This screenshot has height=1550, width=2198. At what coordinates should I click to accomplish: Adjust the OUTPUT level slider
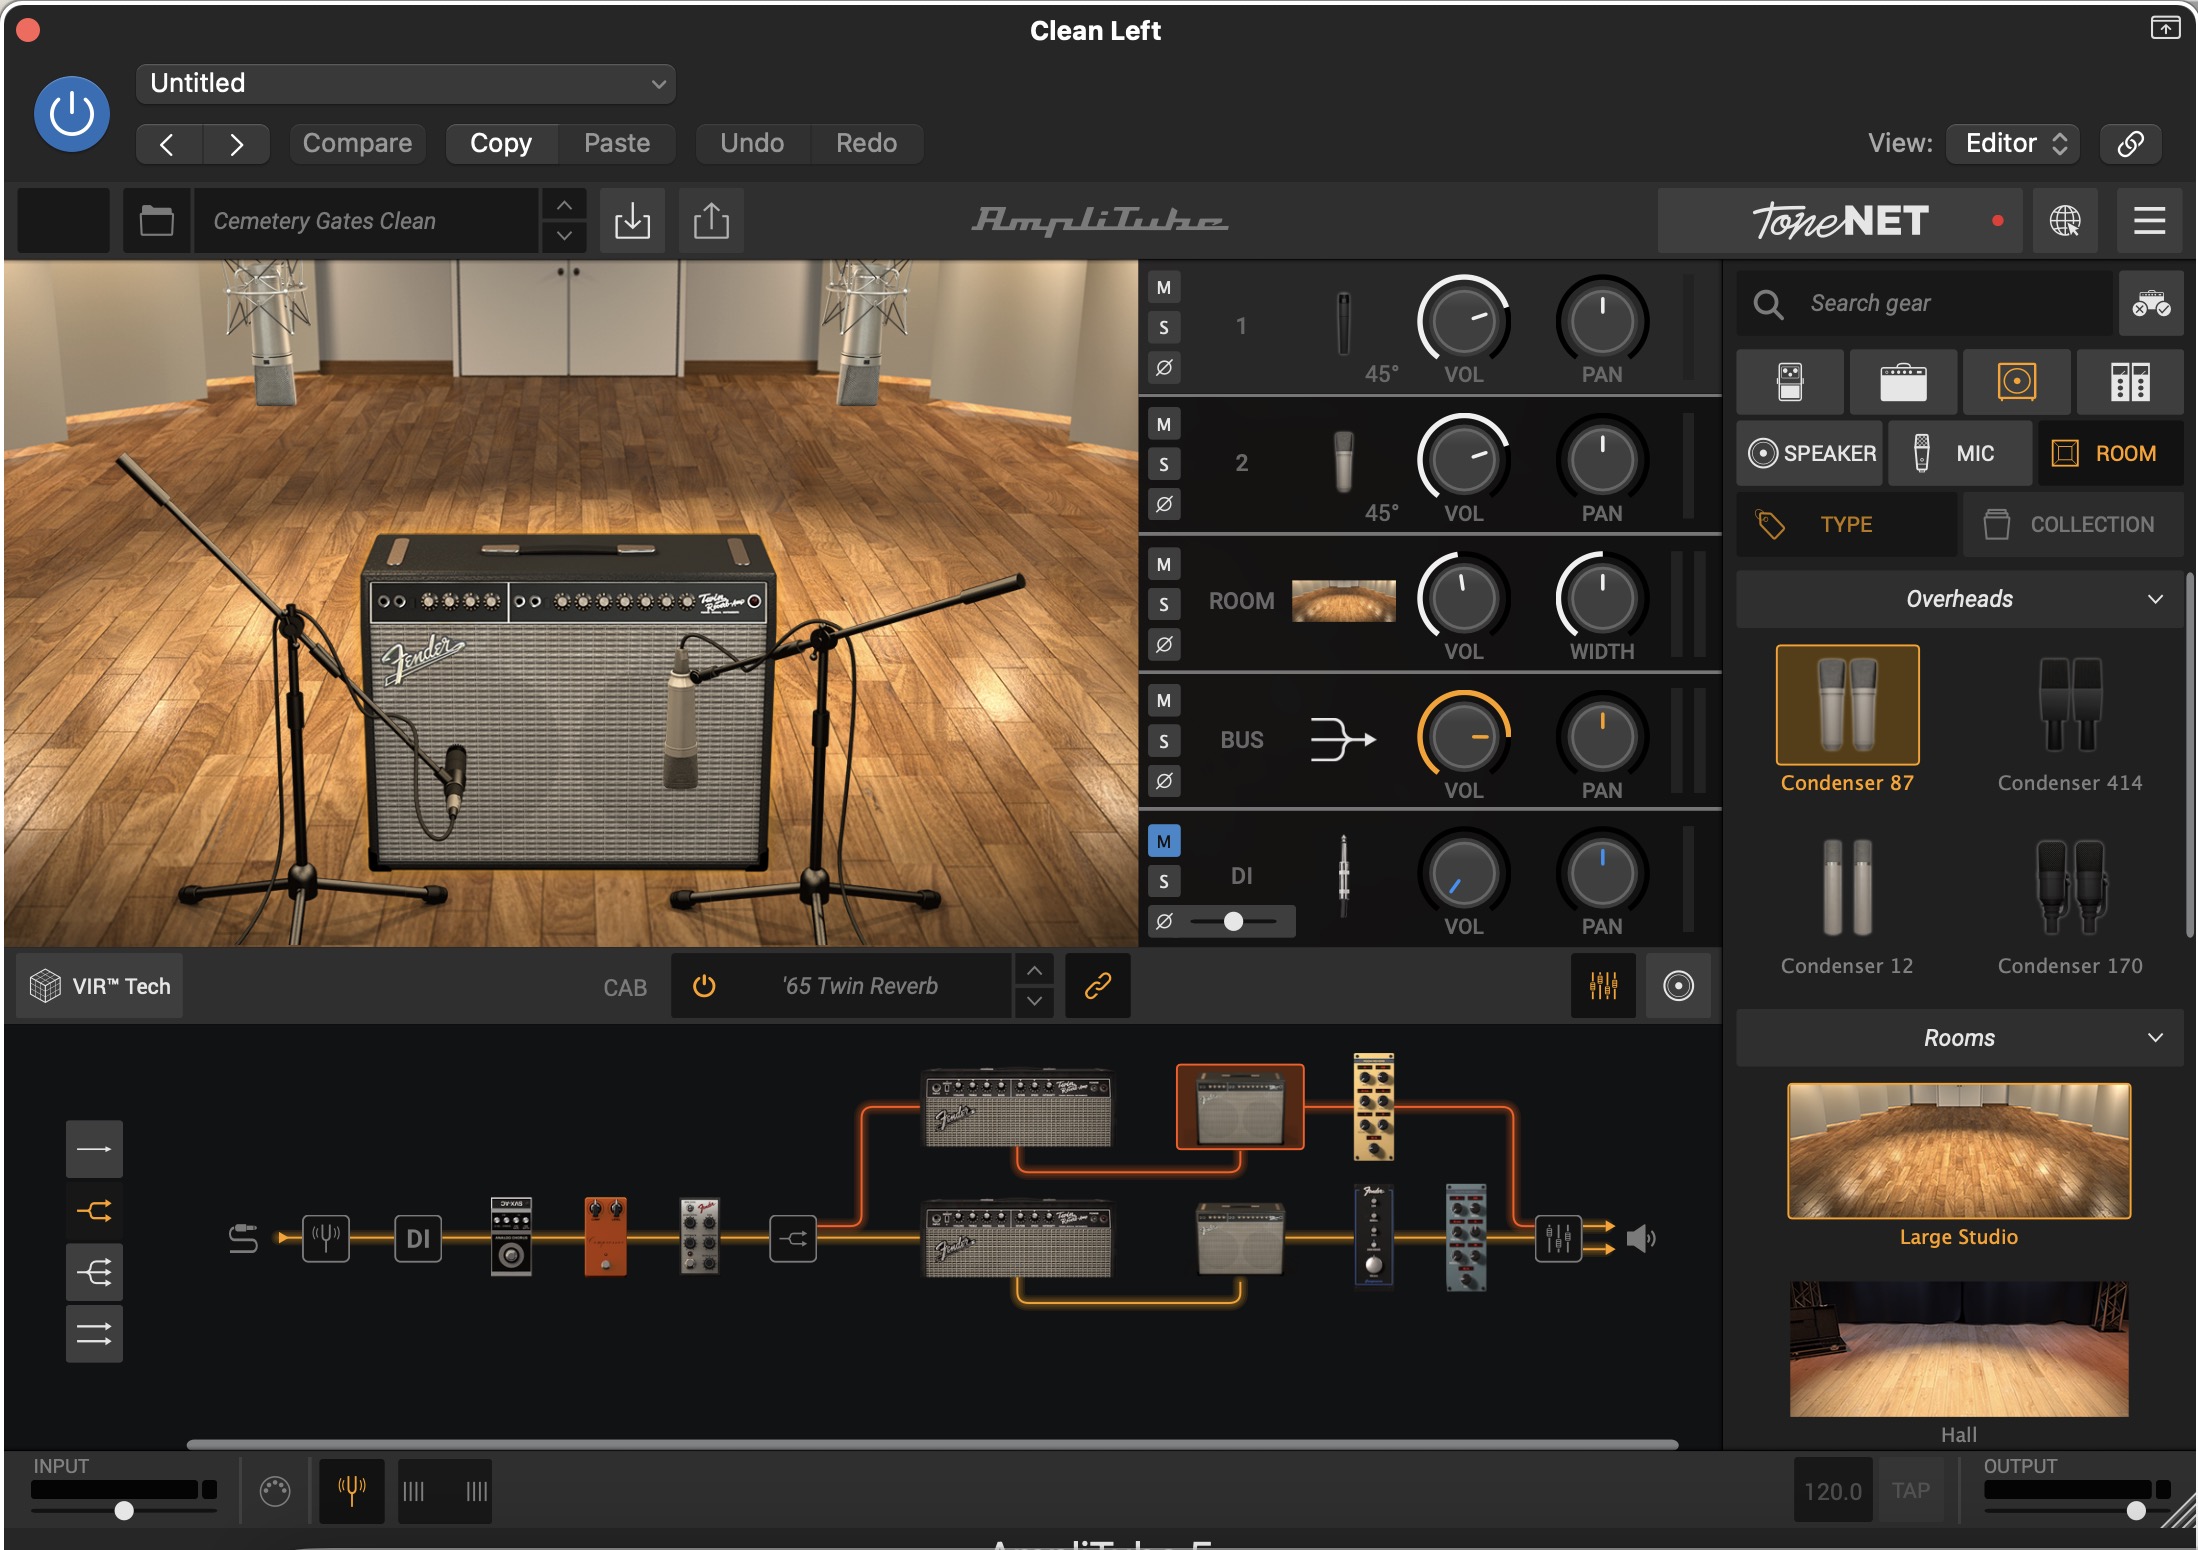2136,1510
